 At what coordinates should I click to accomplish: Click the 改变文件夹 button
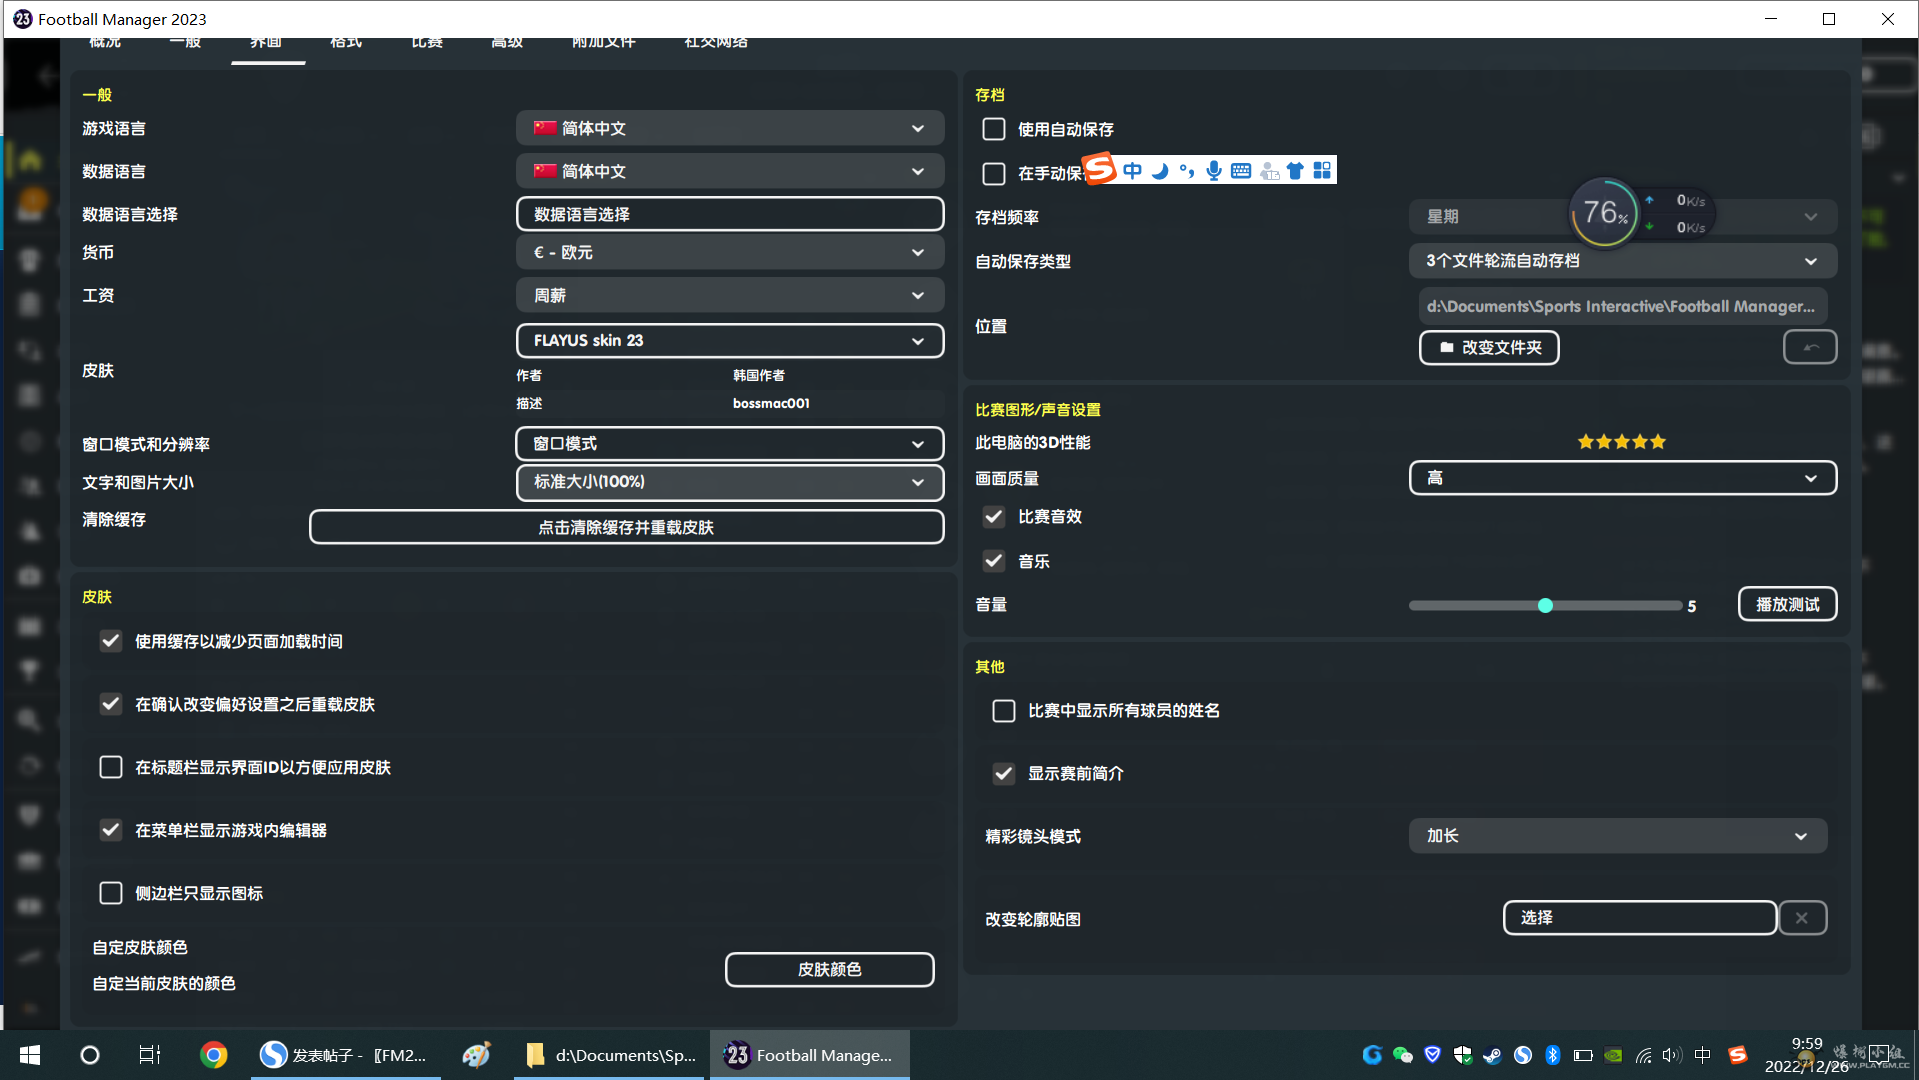click(1489, 347)
